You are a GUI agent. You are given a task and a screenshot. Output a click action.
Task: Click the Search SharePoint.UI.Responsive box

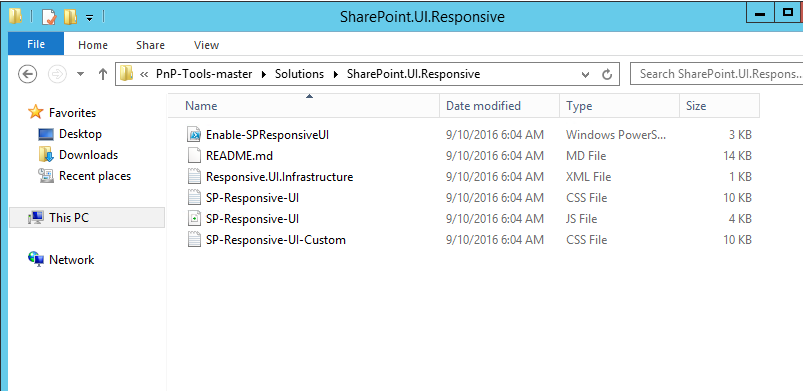(716, 74)
